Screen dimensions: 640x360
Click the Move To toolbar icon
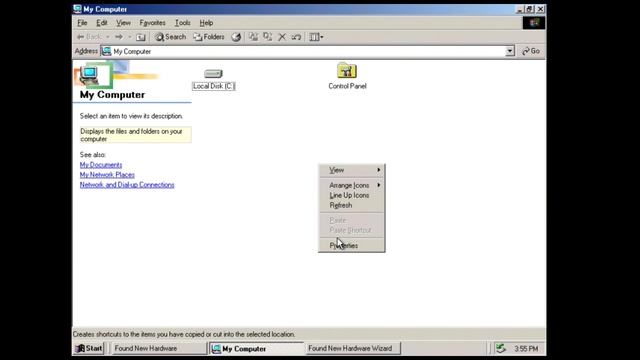[253, 37]
